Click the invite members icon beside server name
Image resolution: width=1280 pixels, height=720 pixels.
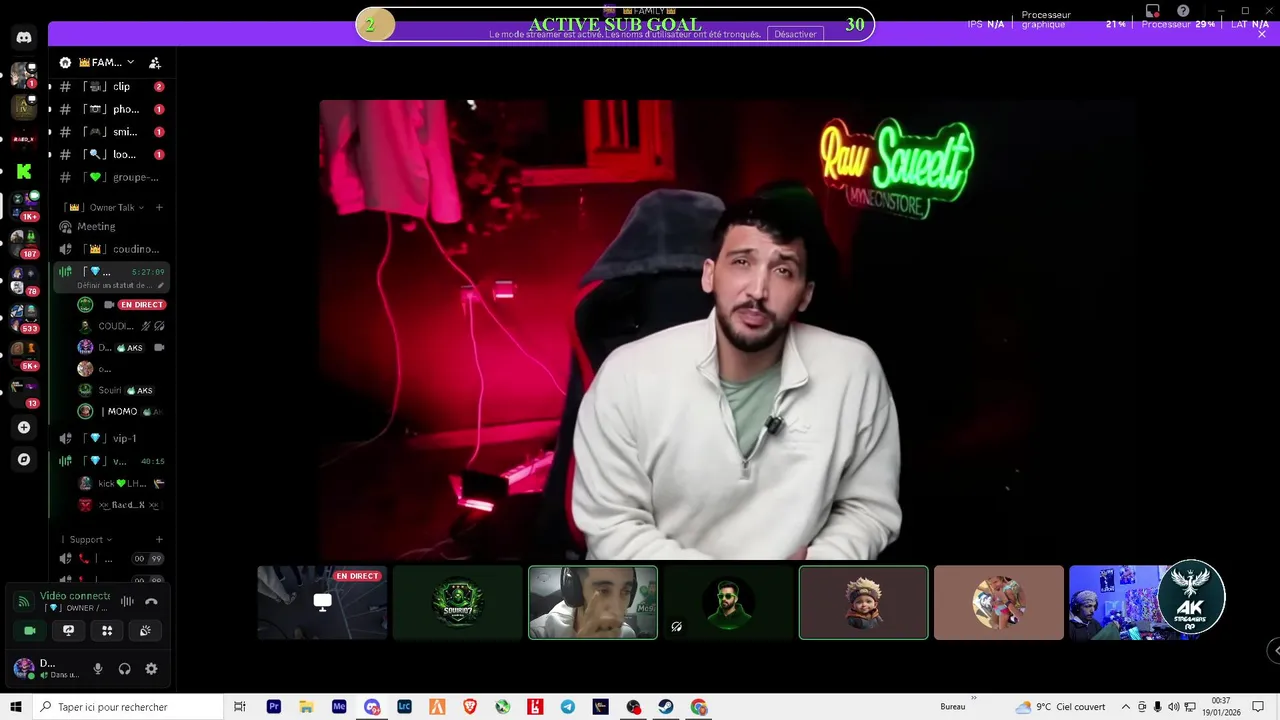155,62
